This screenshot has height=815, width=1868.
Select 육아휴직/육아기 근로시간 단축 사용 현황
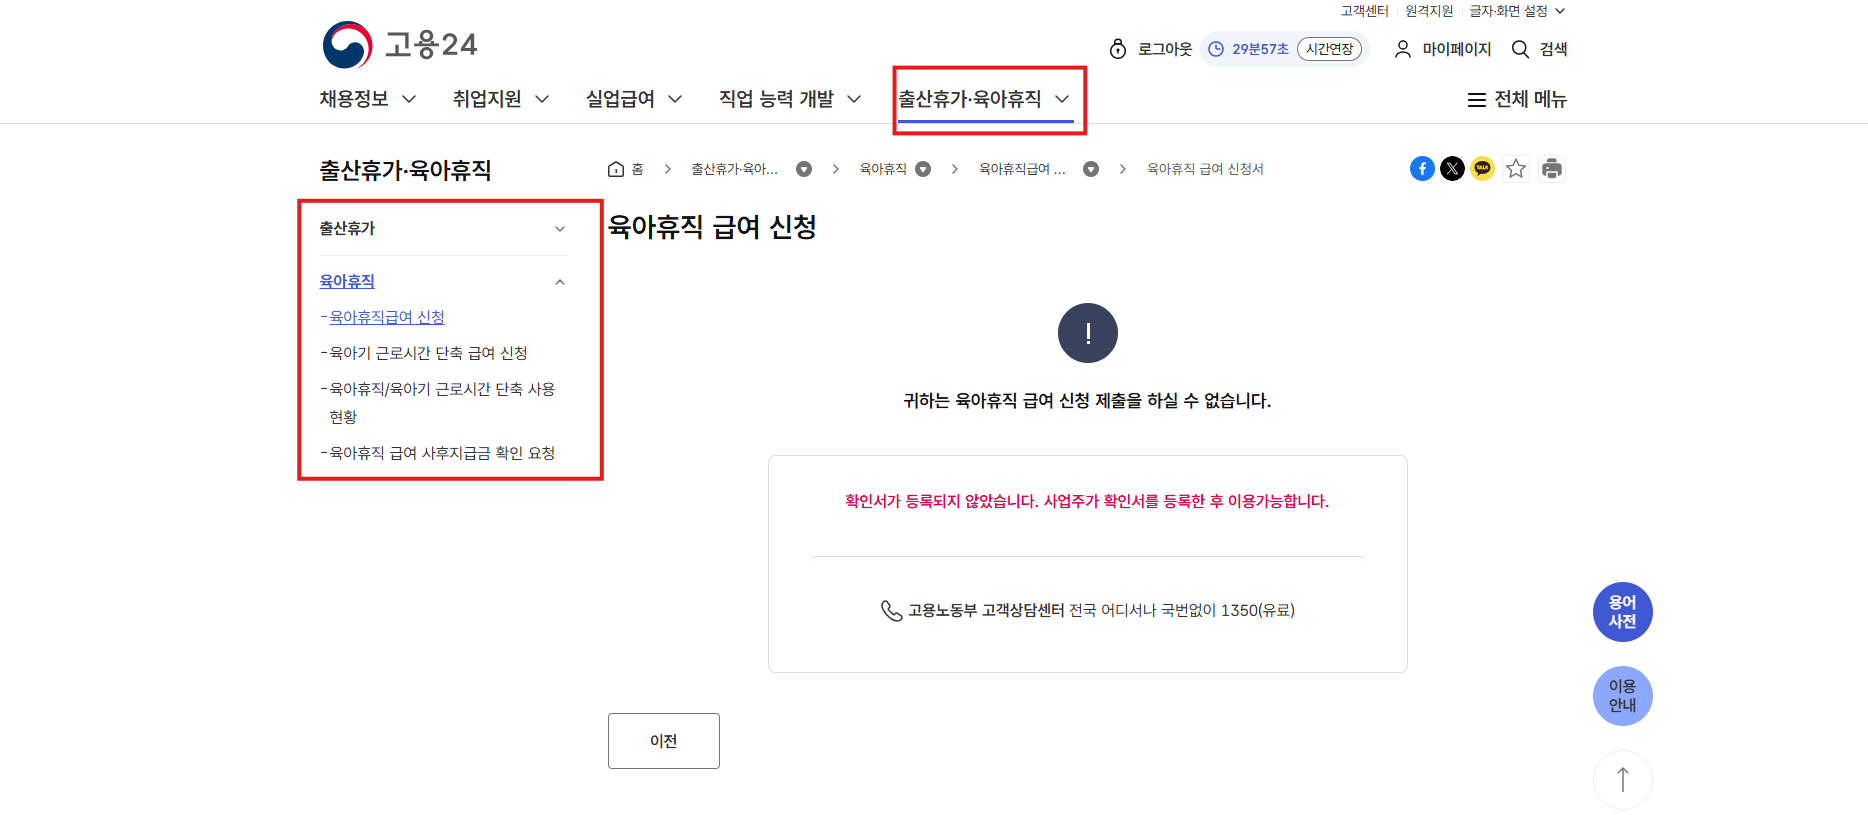tap(442, 403)
